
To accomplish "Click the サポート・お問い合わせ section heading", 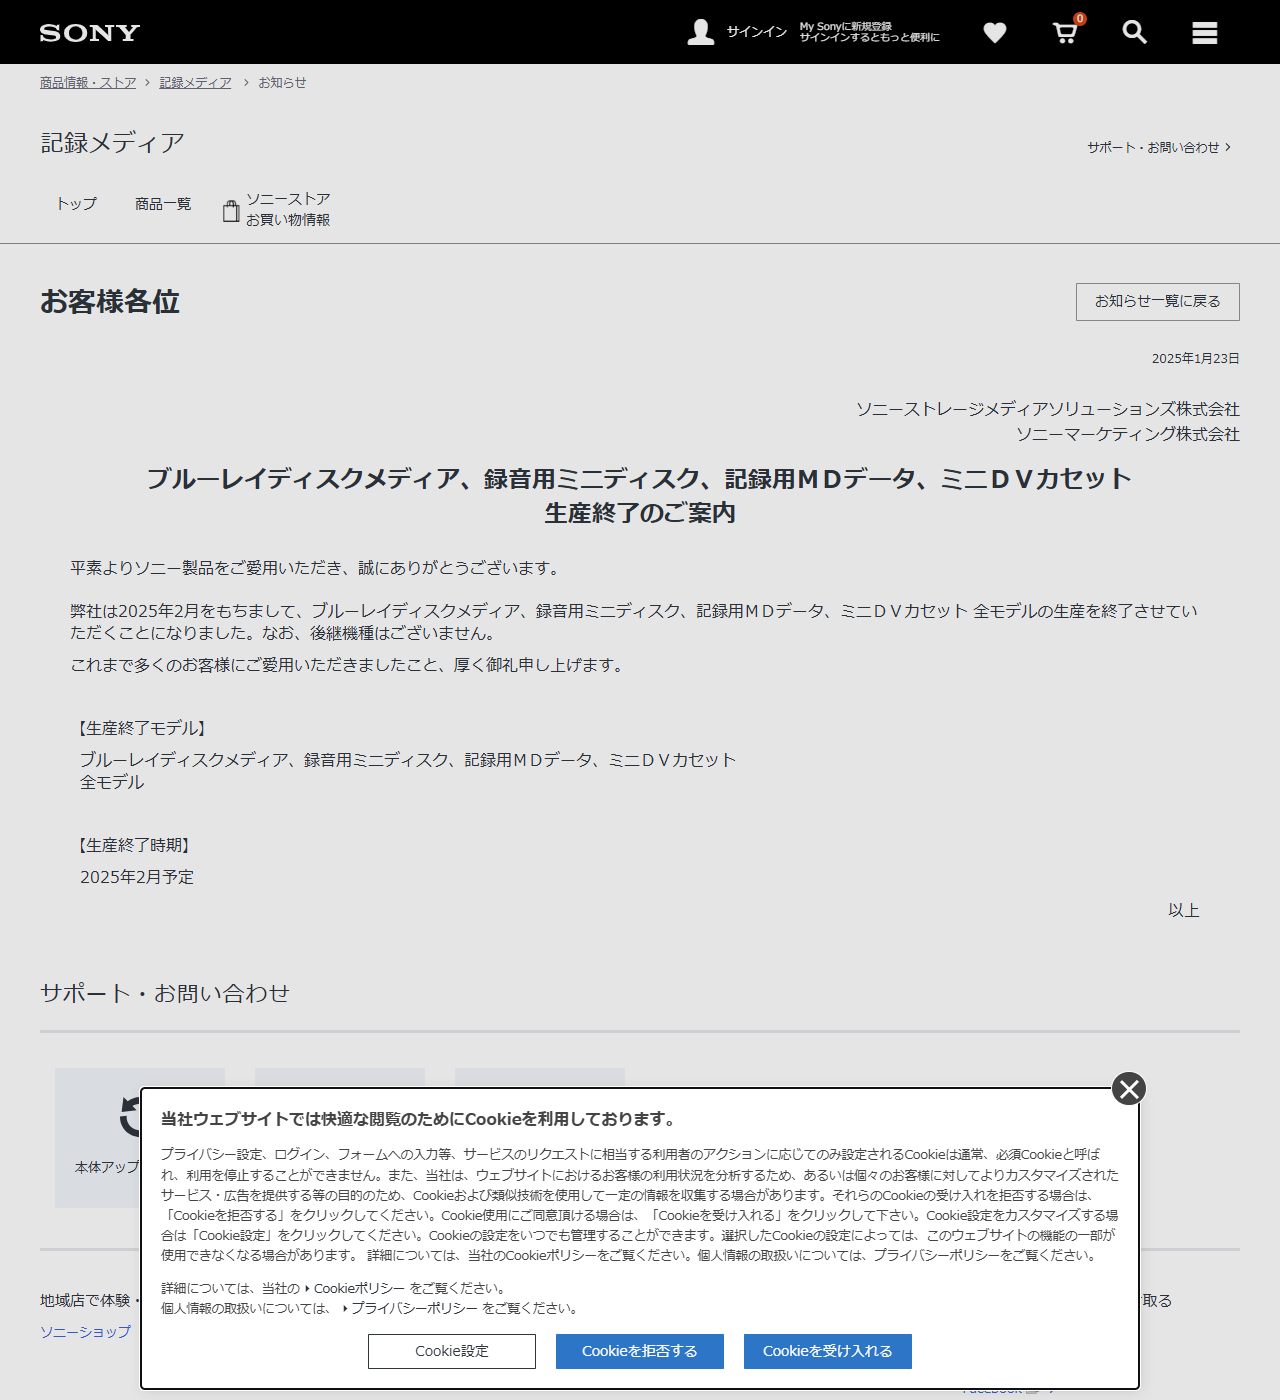I will [165, 993].
